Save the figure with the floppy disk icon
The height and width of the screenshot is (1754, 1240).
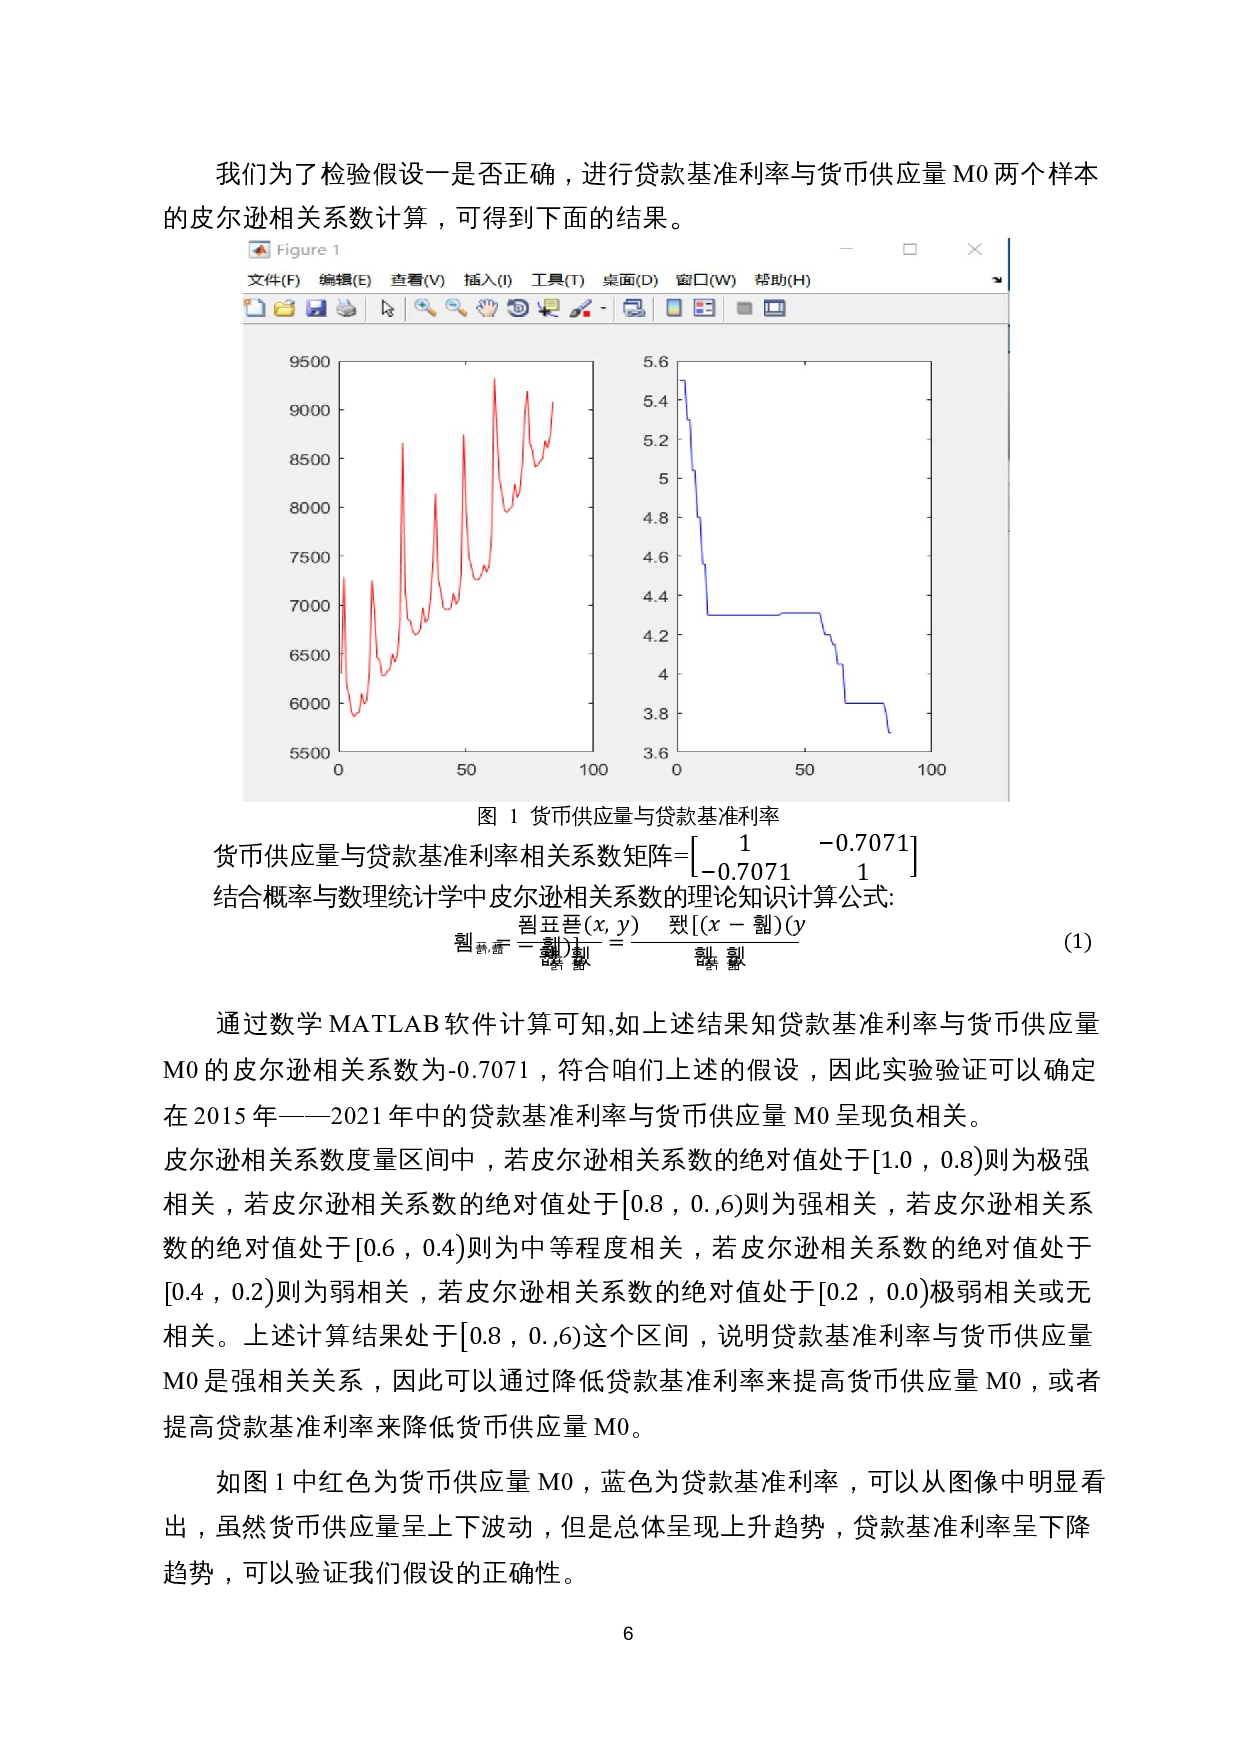[x=316, y=308]
